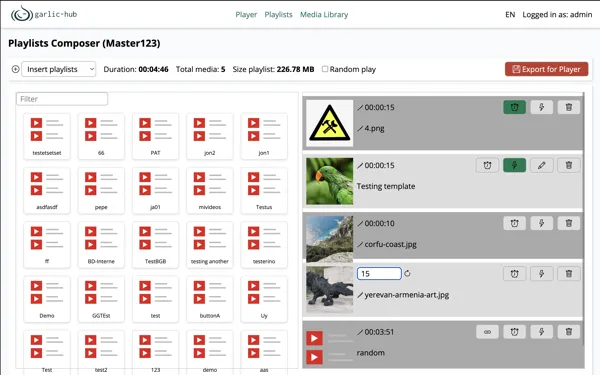Open the Playlists menu
The height and width of the screenshot is (375, 600).
pos(278,15)
